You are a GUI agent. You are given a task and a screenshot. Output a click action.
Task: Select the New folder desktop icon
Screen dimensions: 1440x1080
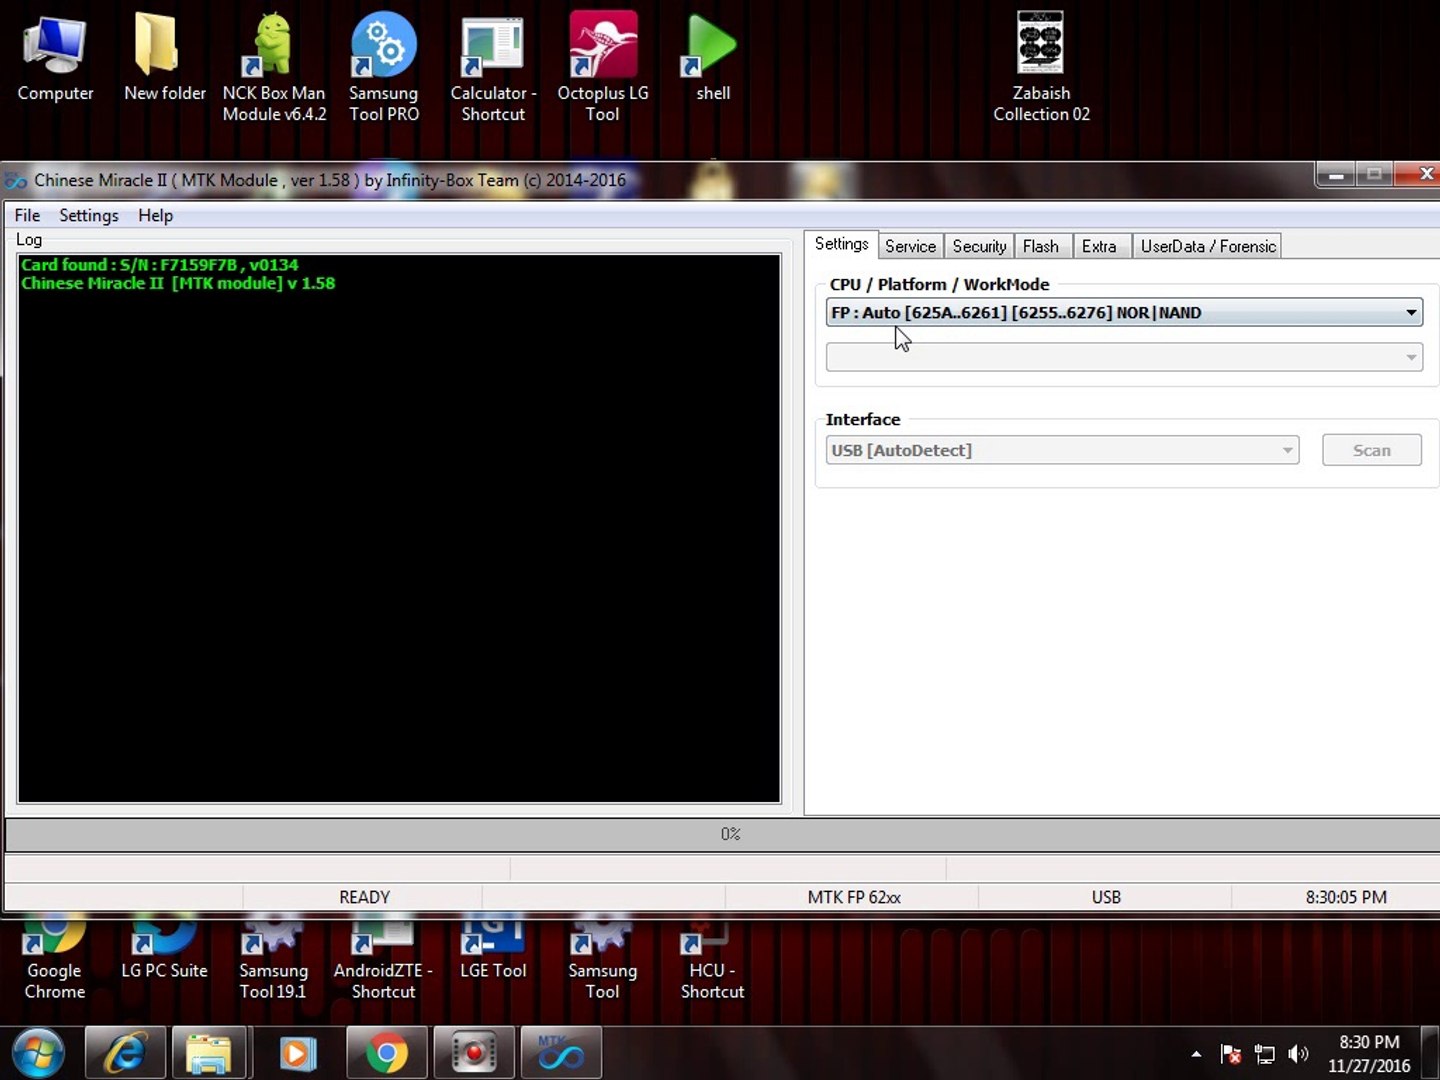tap(164, 59)
